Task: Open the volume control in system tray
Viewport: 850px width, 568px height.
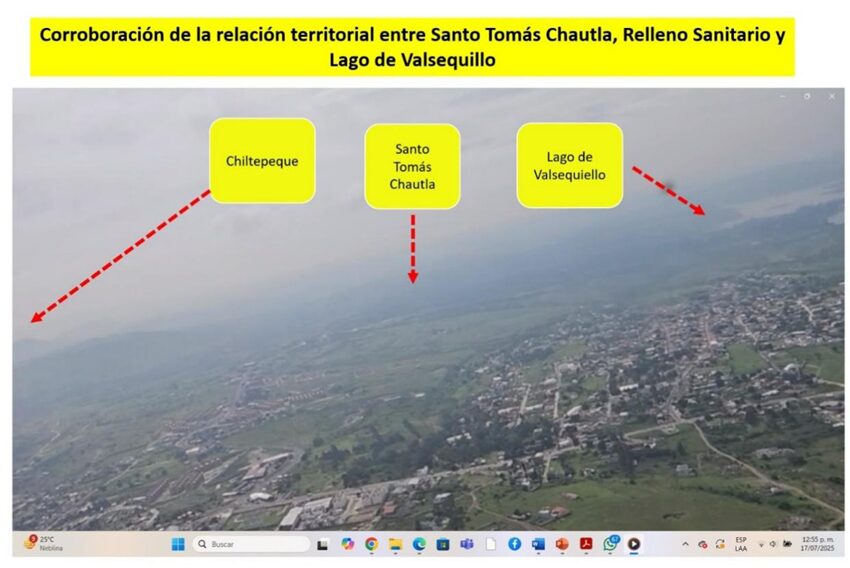Action: point(774,544)
